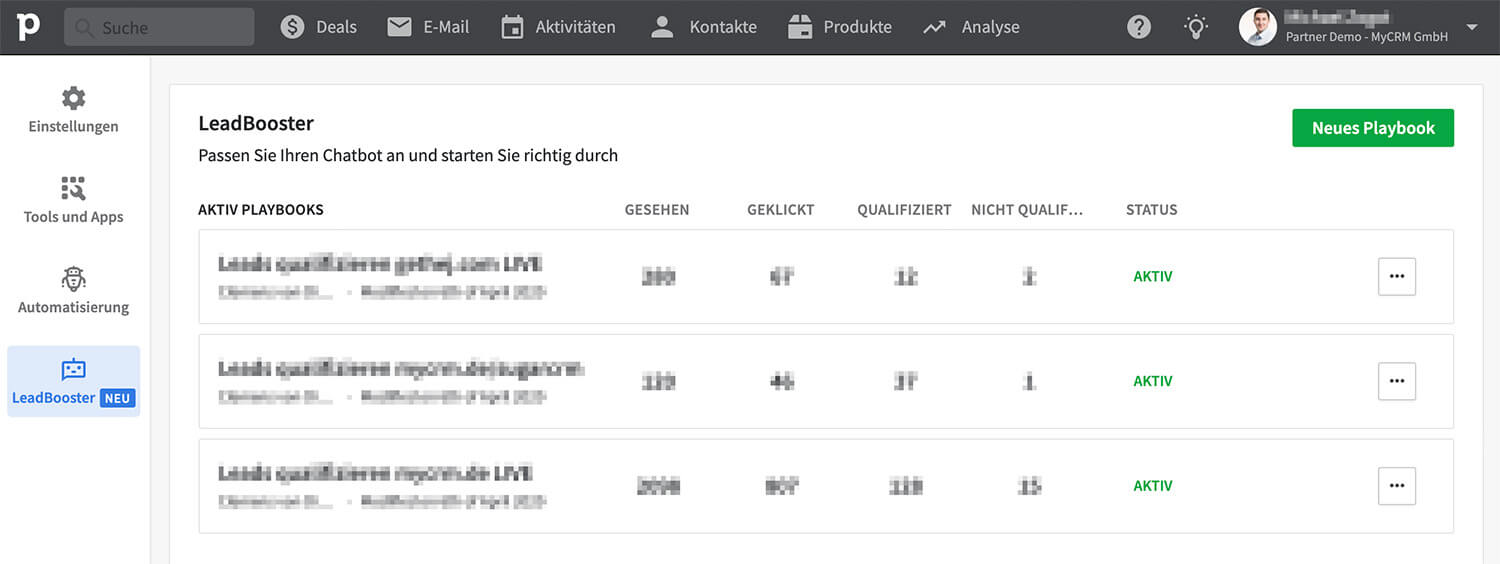The height and width of the screenshot is (564, 1500).
Task: Click the Neues Playbook button
Action: (x=1373, y=128)
